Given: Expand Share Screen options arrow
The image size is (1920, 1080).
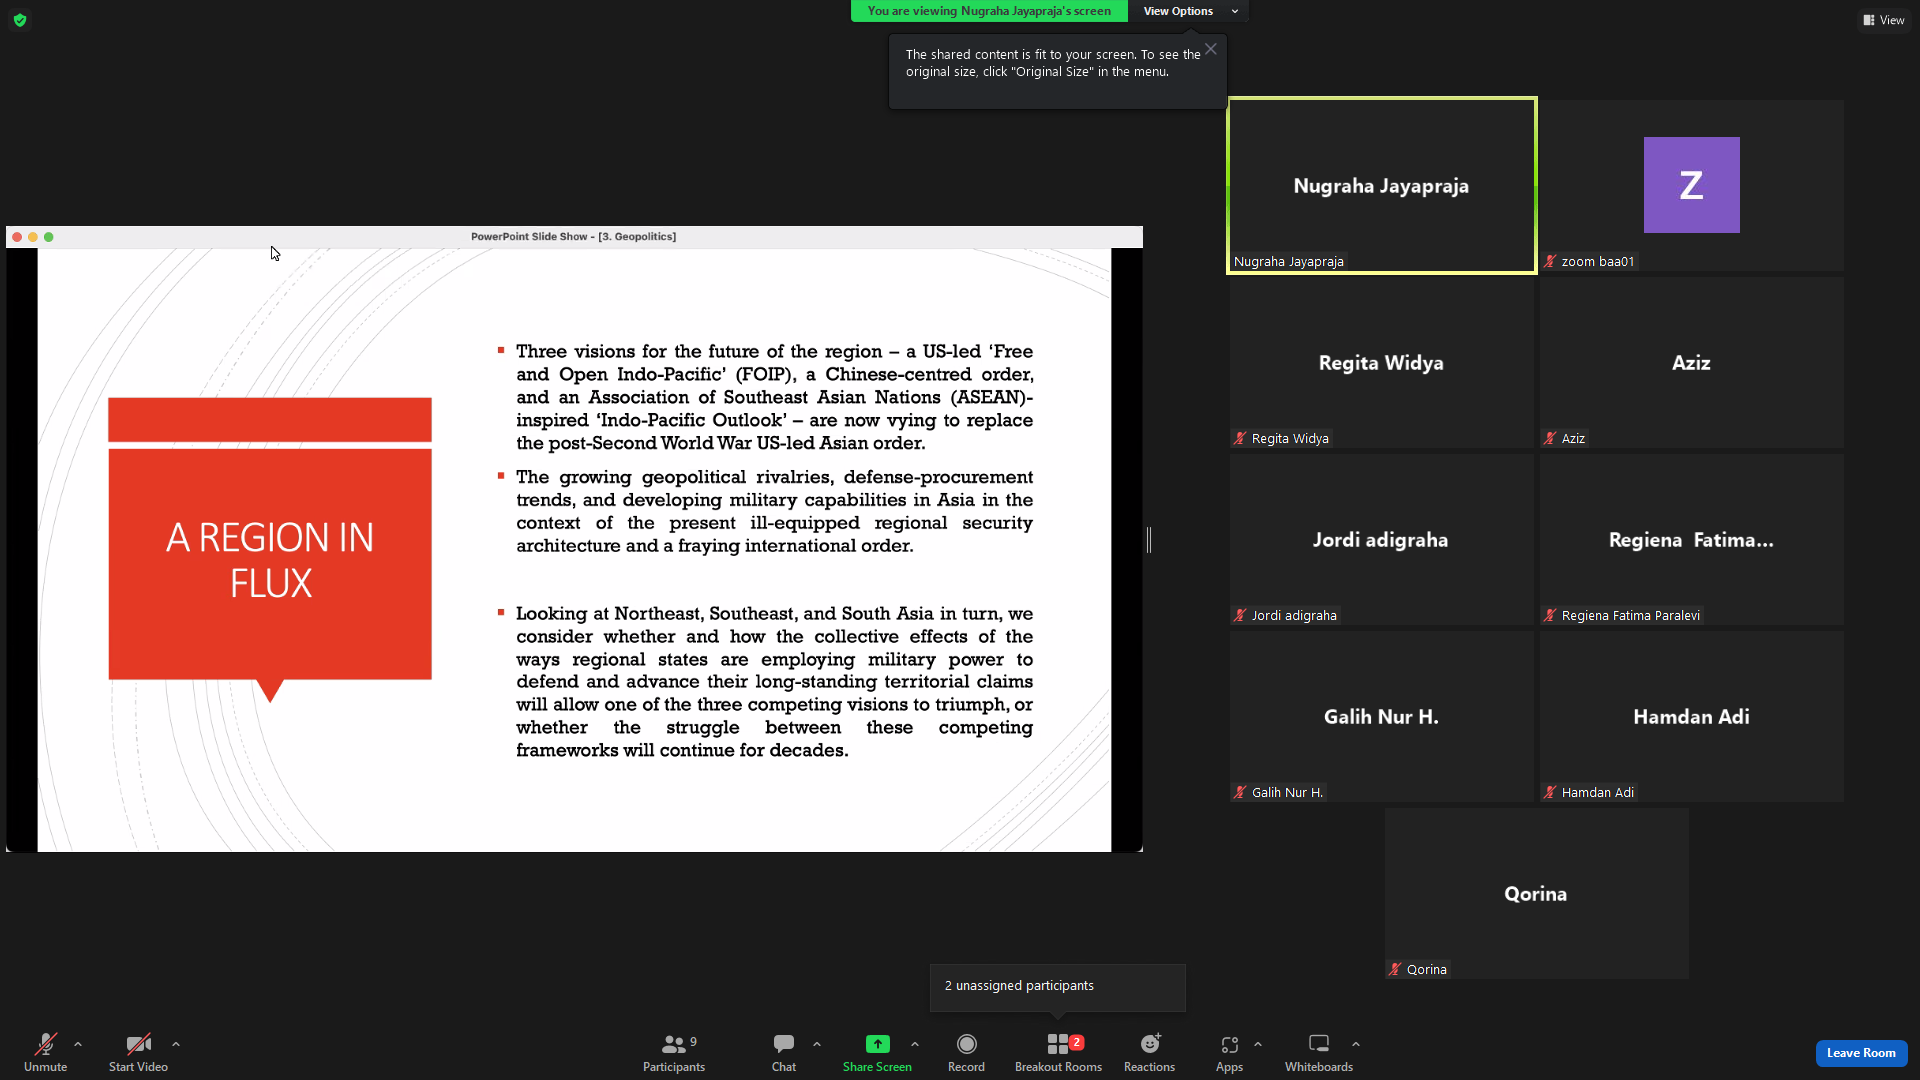Looking at the screenshot, I should pos(915,1044).
